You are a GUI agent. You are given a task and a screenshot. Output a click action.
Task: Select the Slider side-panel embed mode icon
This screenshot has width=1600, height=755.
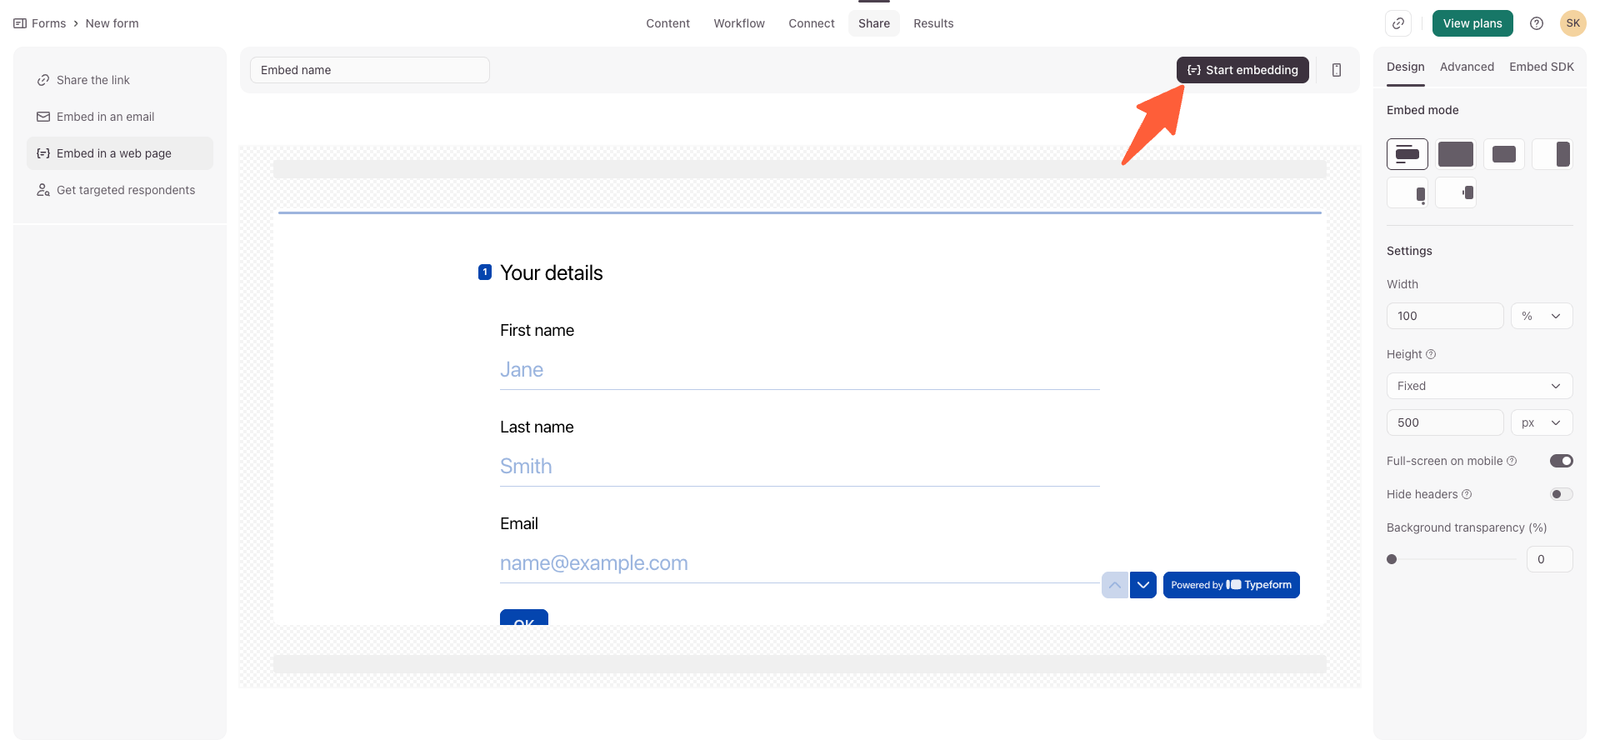click(x=1552, y=154)
